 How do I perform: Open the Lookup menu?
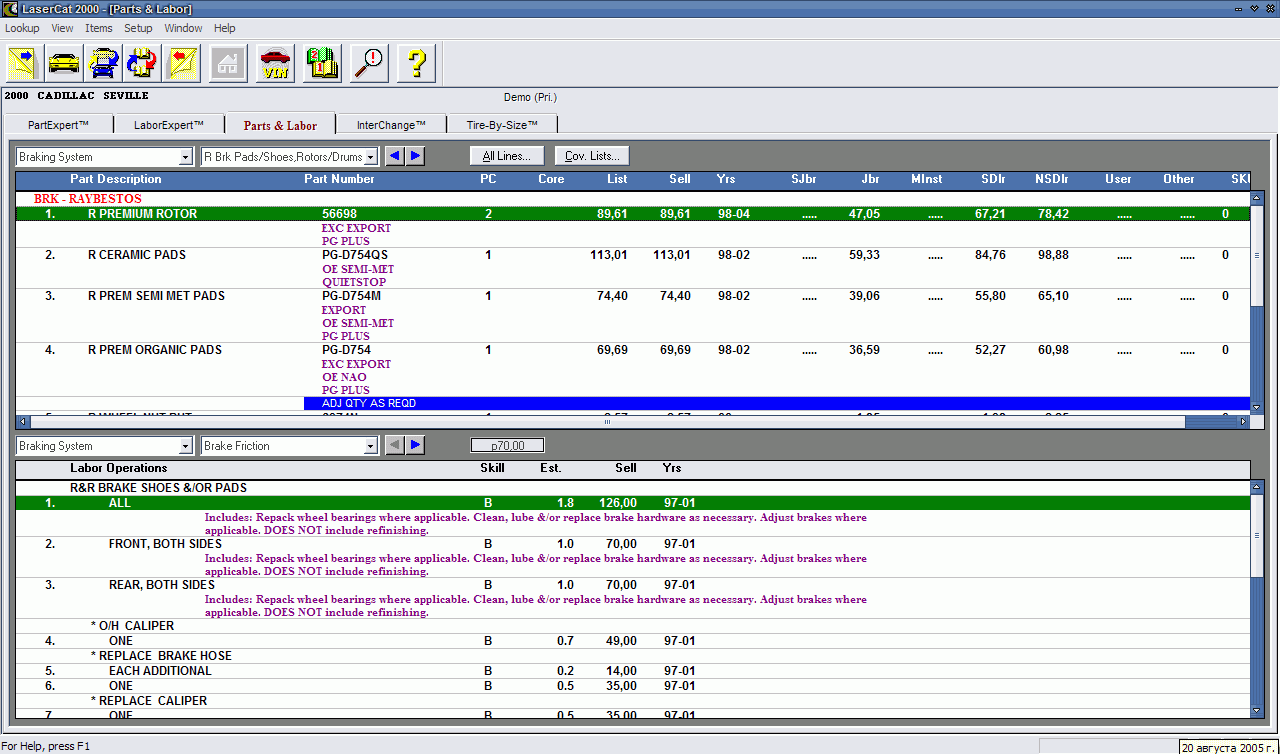point(22,28)
